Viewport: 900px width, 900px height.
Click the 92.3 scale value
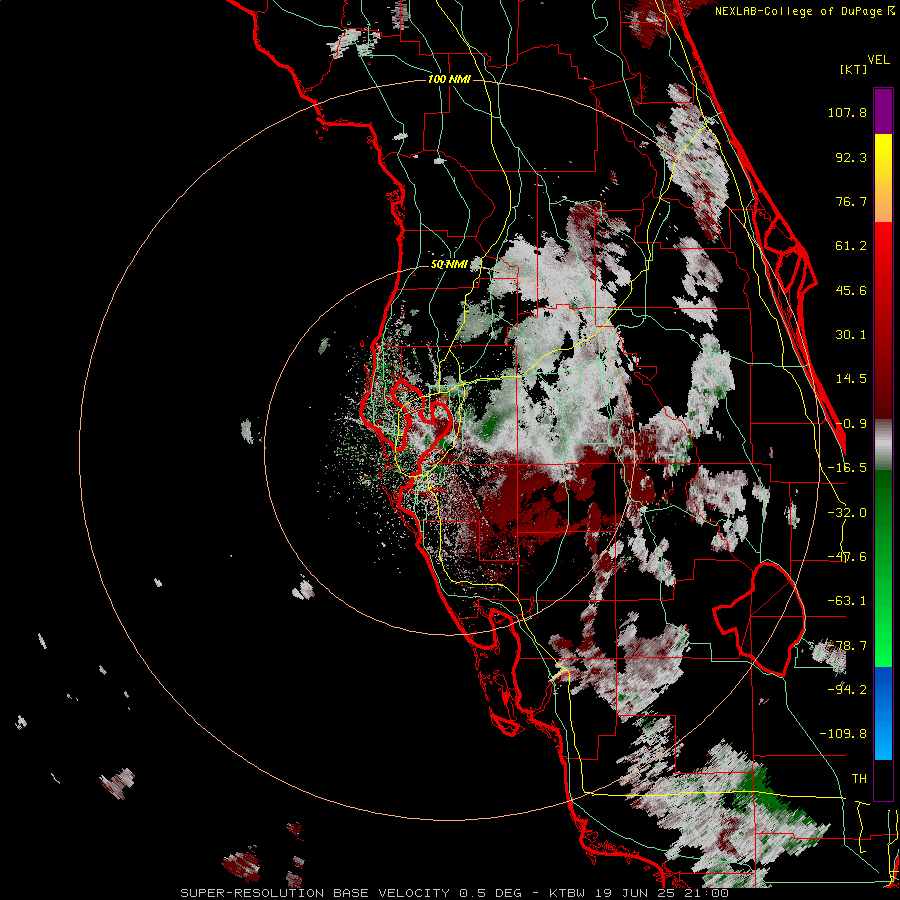click(x=851, y=157)
